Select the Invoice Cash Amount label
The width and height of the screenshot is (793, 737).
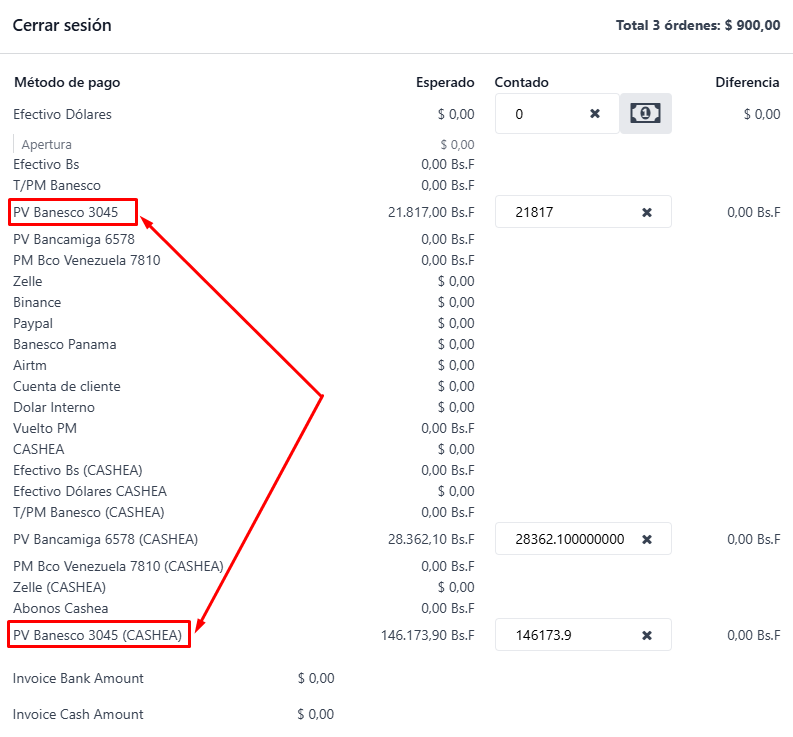pos(78,714)
